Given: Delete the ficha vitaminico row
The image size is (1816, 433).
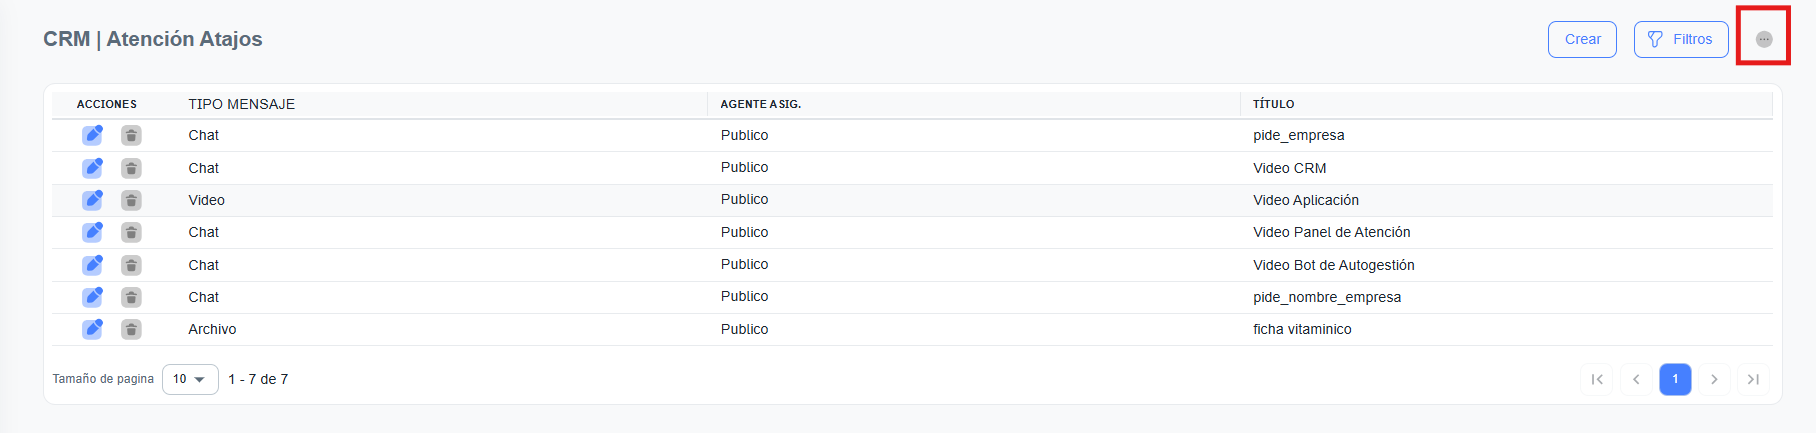Looking at the screenshot, I should pos(131,329).
